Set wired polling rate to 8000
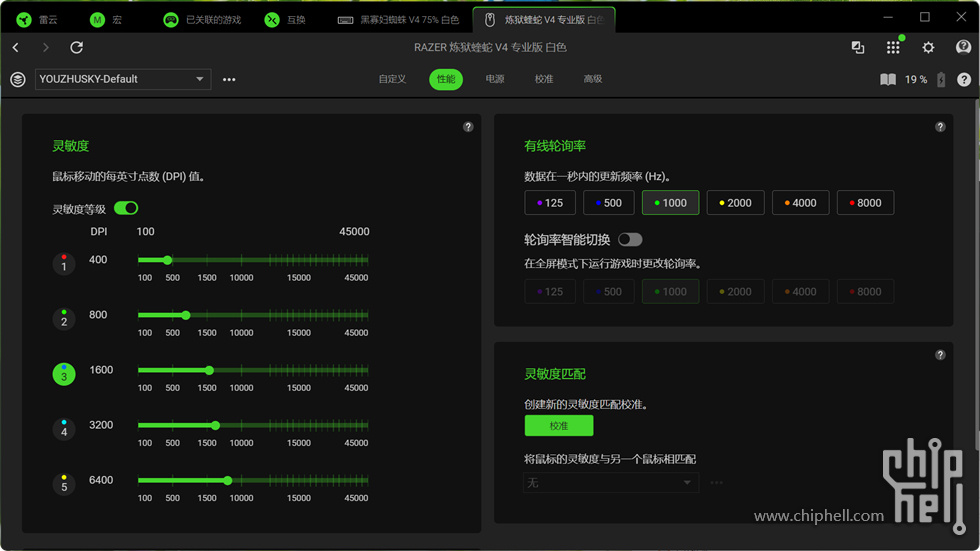 coord(865,202)
